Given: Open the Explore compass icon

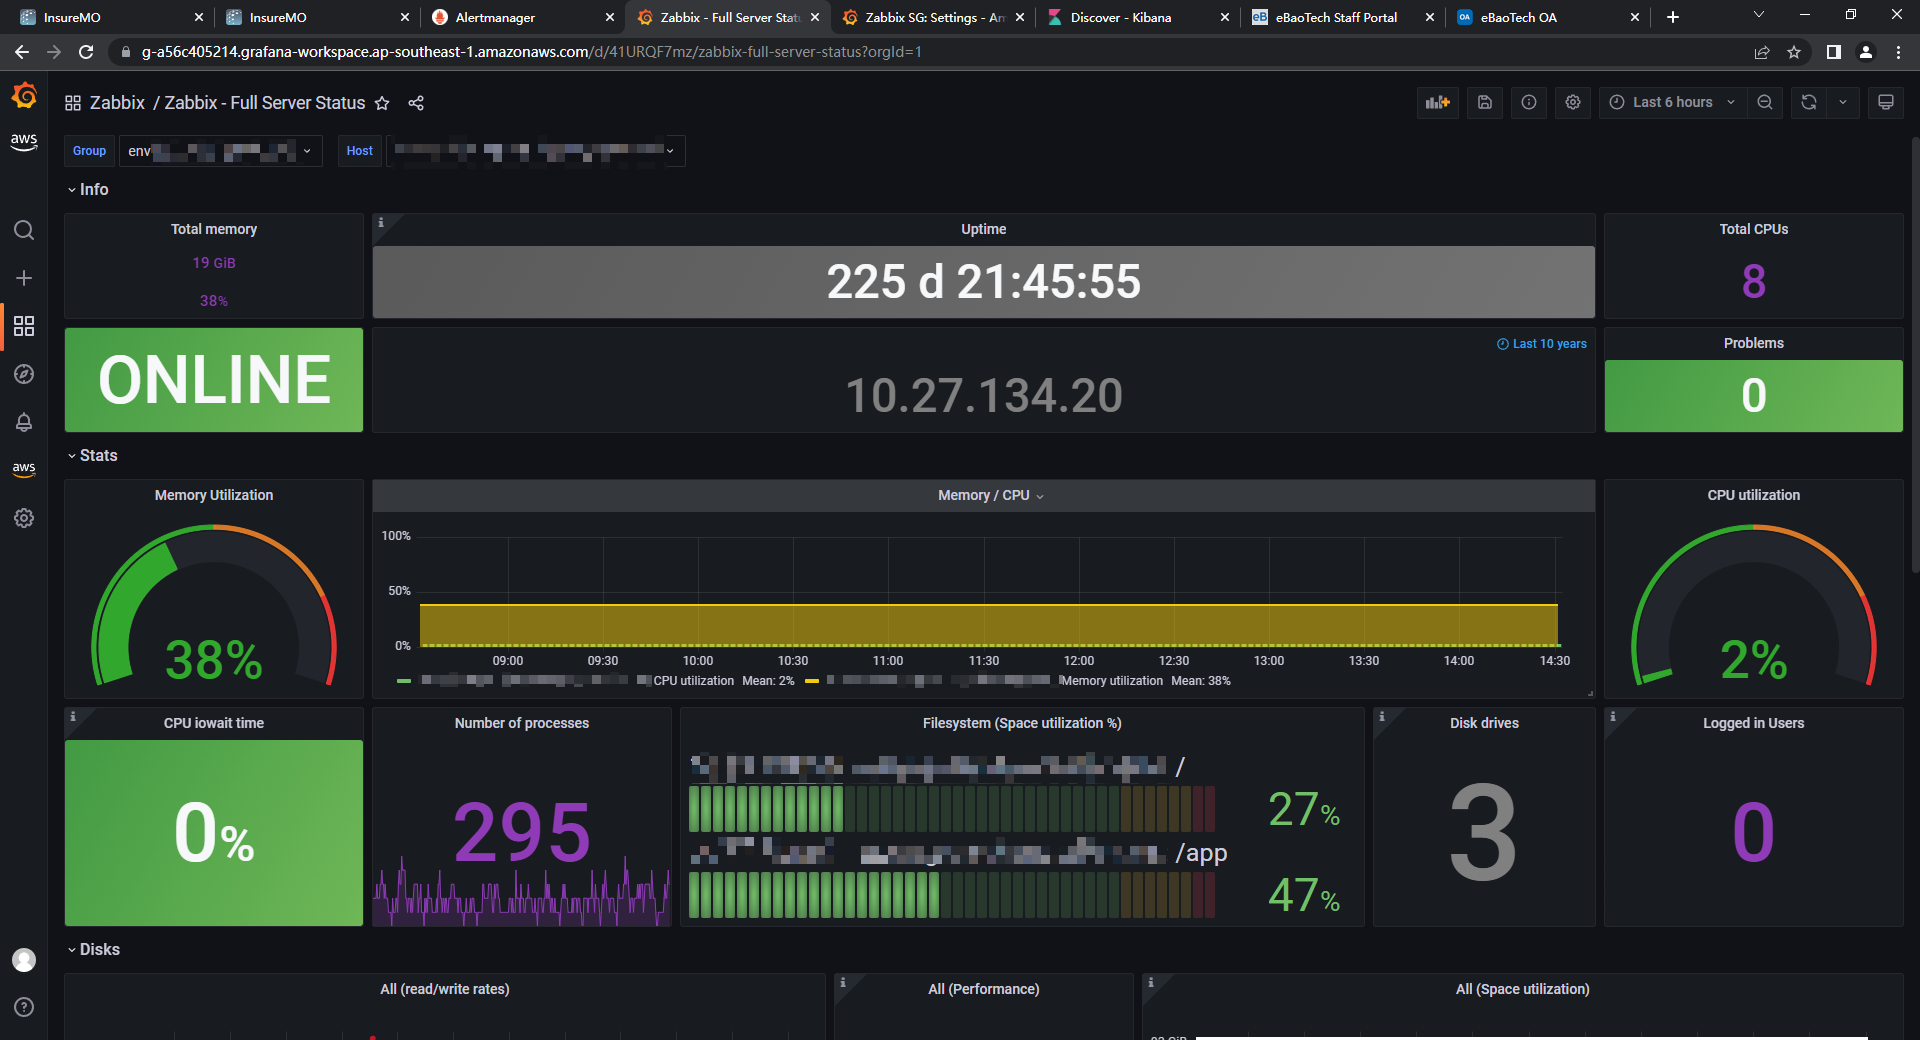Looking at the screenshot, I should (24, 374).
